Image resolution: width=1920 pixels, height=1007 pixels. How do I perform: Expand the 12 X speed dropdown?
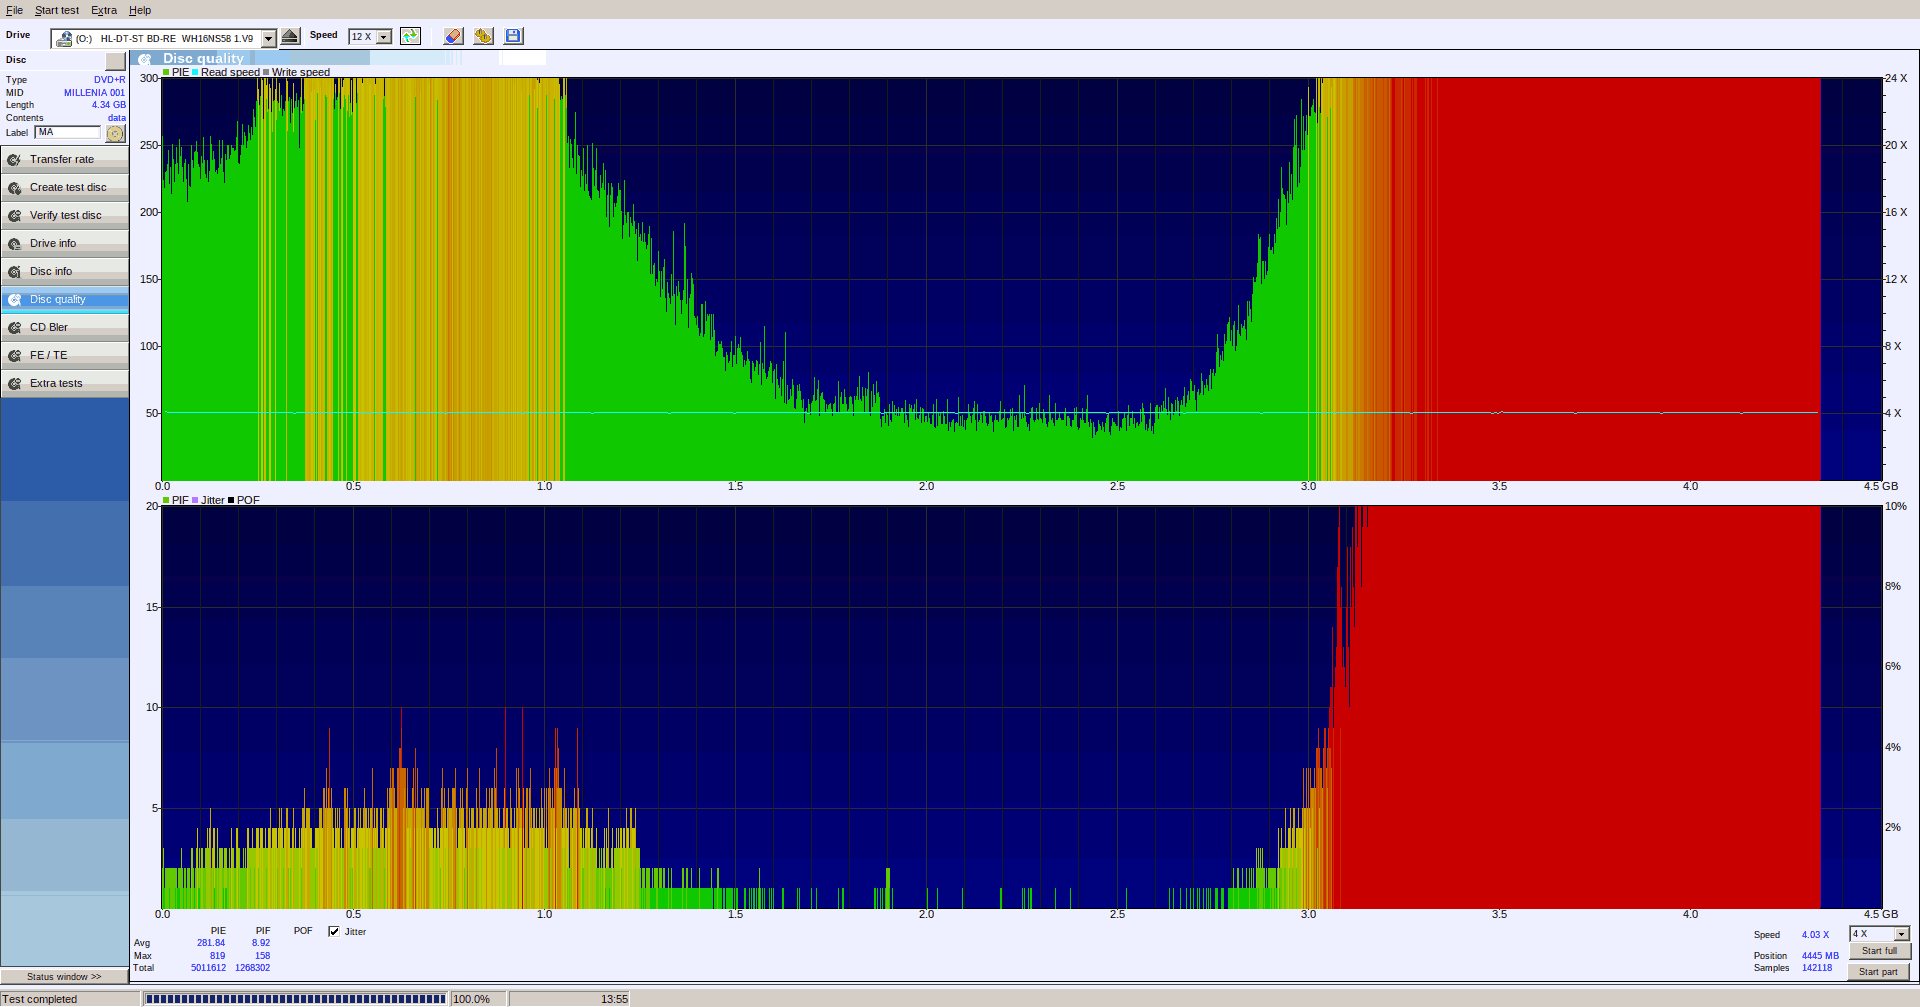pos(382,36)
